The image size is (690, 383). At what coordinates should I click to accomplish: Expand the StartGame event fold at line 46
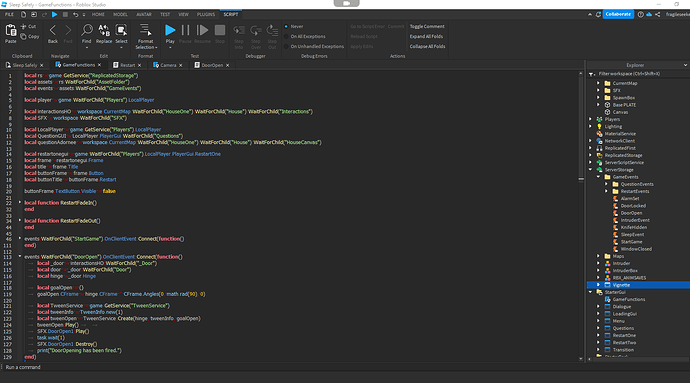coord(20,238)
